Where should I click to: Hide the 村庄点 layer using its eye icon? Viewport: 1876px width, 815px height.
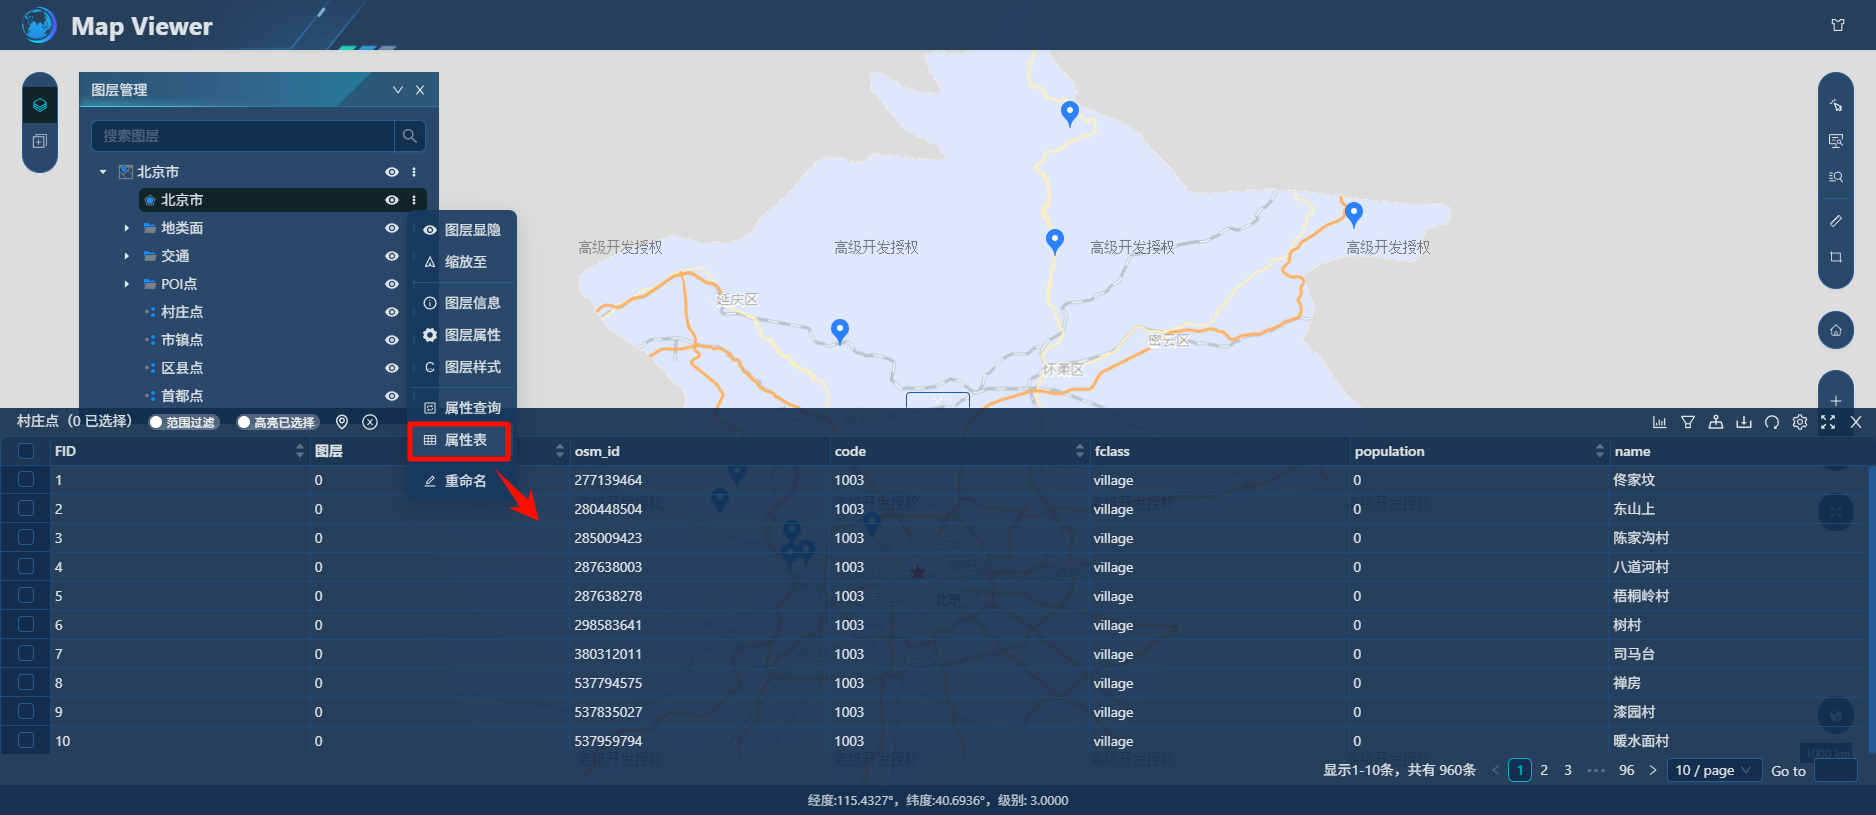click(392, 312)
